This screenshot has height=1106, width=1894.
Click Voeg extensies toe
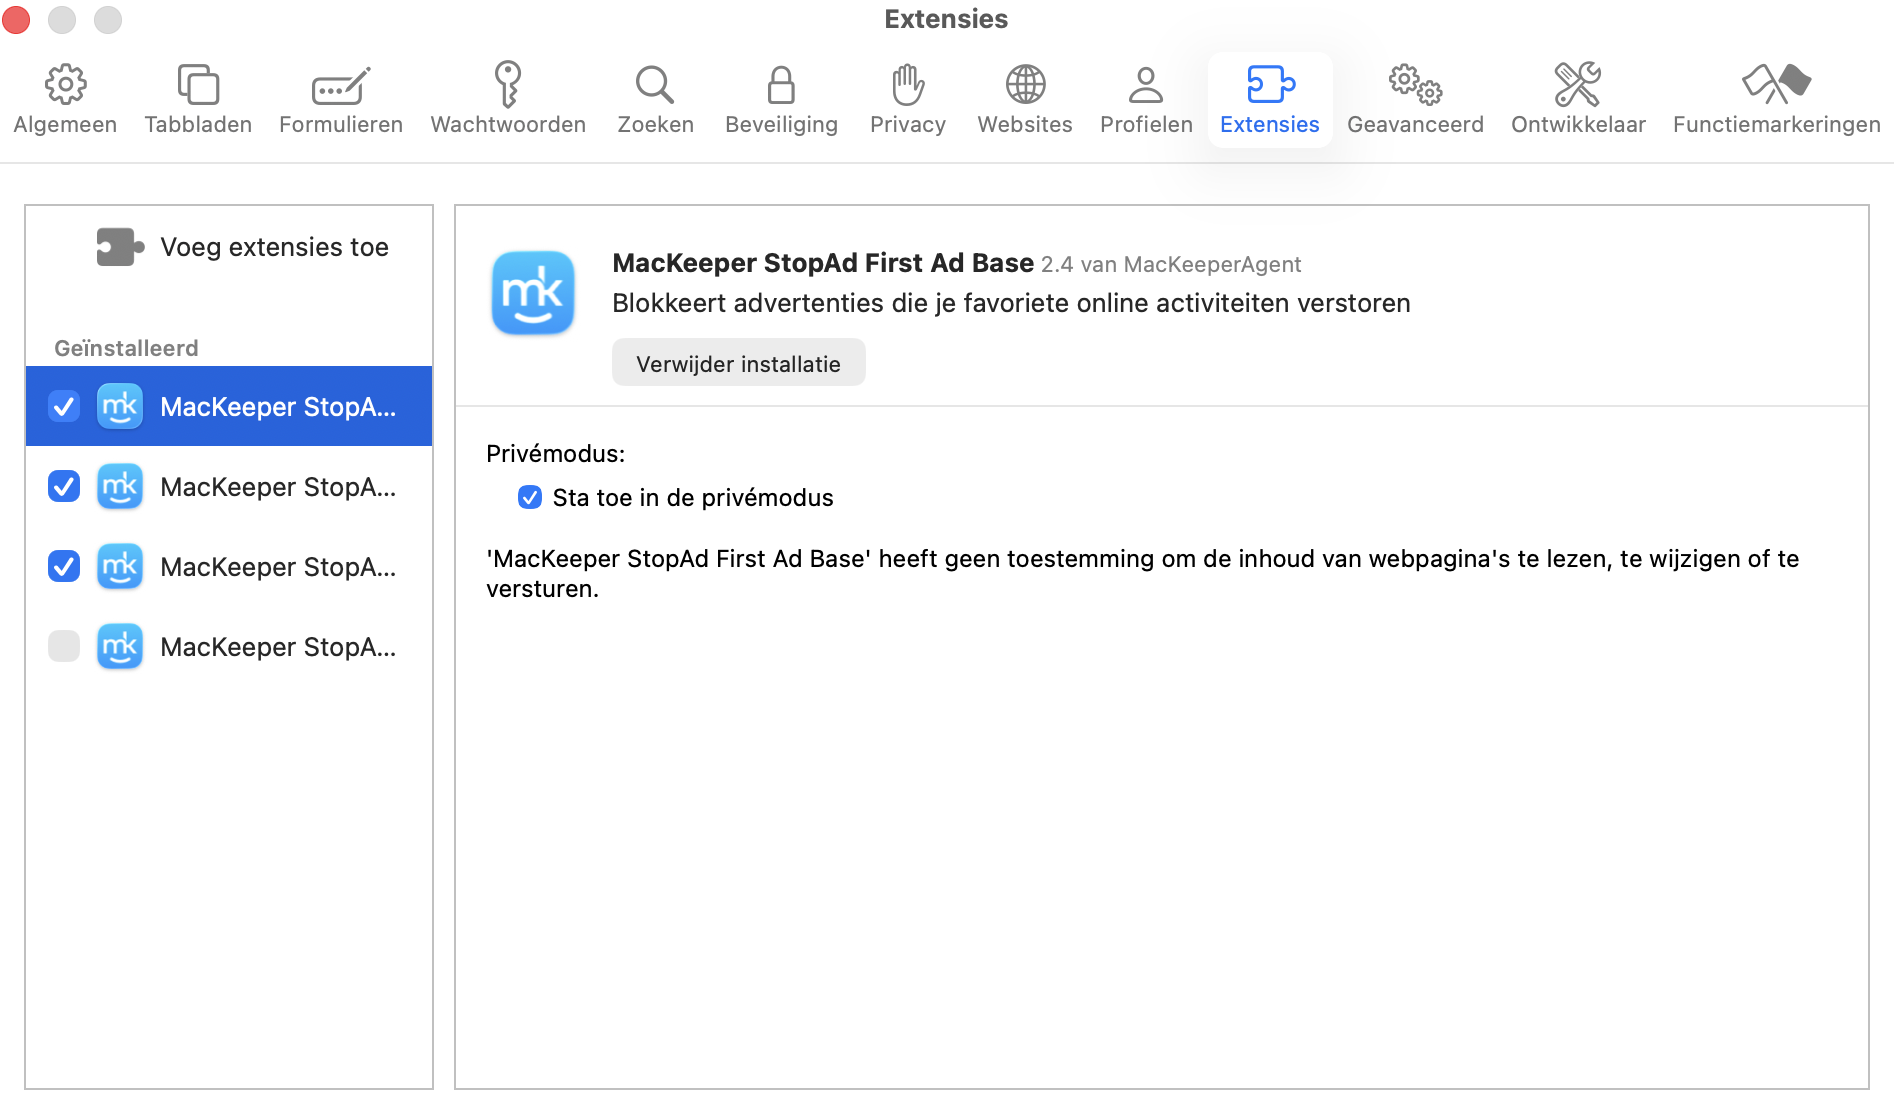243,247
